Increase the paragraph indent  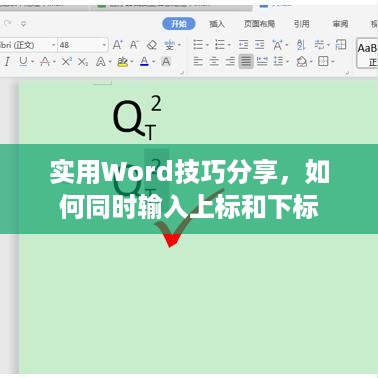(259, 45)
